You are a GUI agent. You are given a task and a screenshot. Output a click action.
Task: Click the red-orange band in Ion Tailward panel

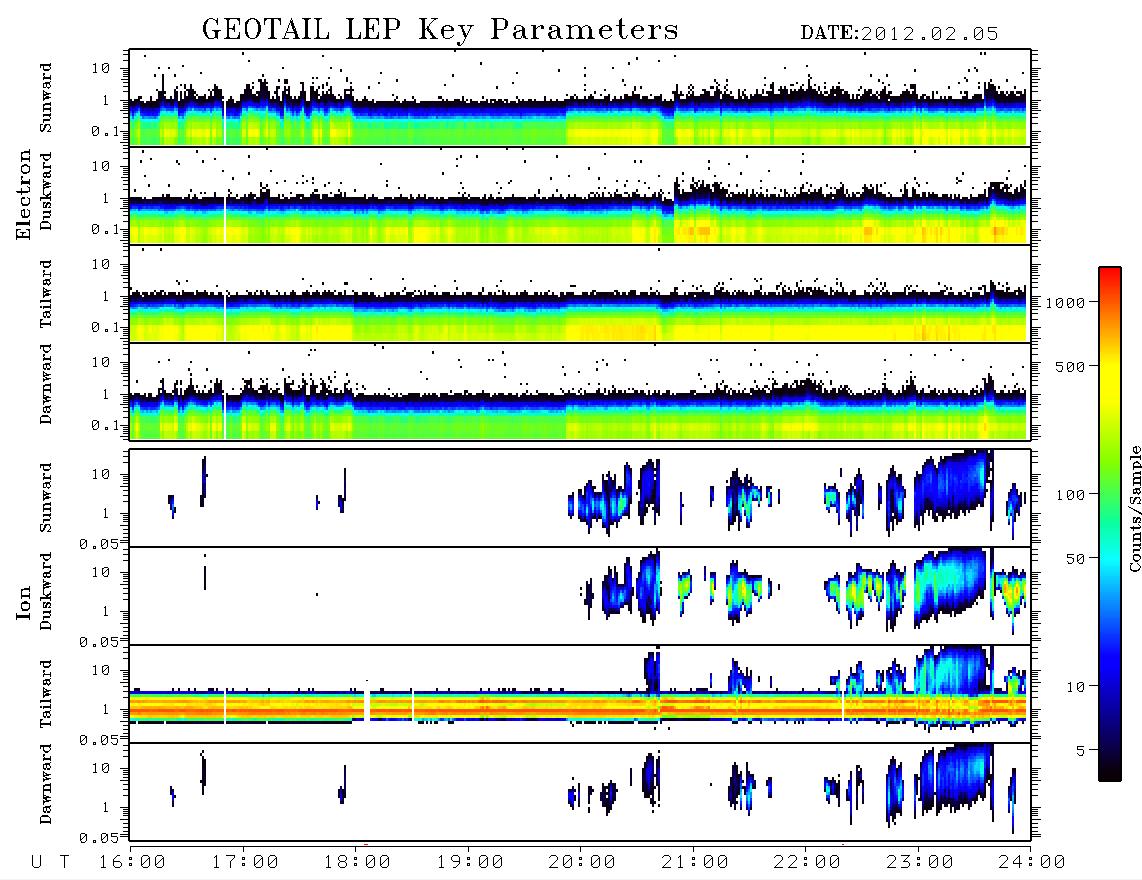pyautogui.click(x=580, y=706)
